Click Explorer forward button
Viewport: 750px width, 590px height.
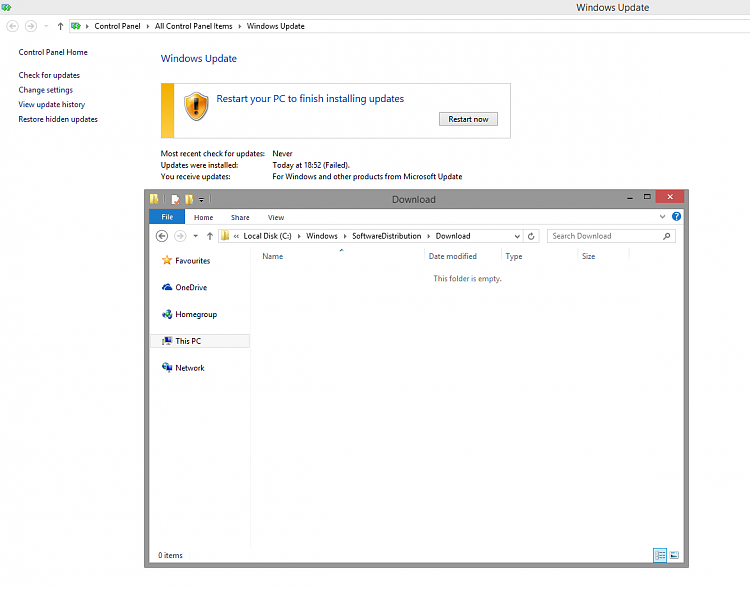[180, 236]
